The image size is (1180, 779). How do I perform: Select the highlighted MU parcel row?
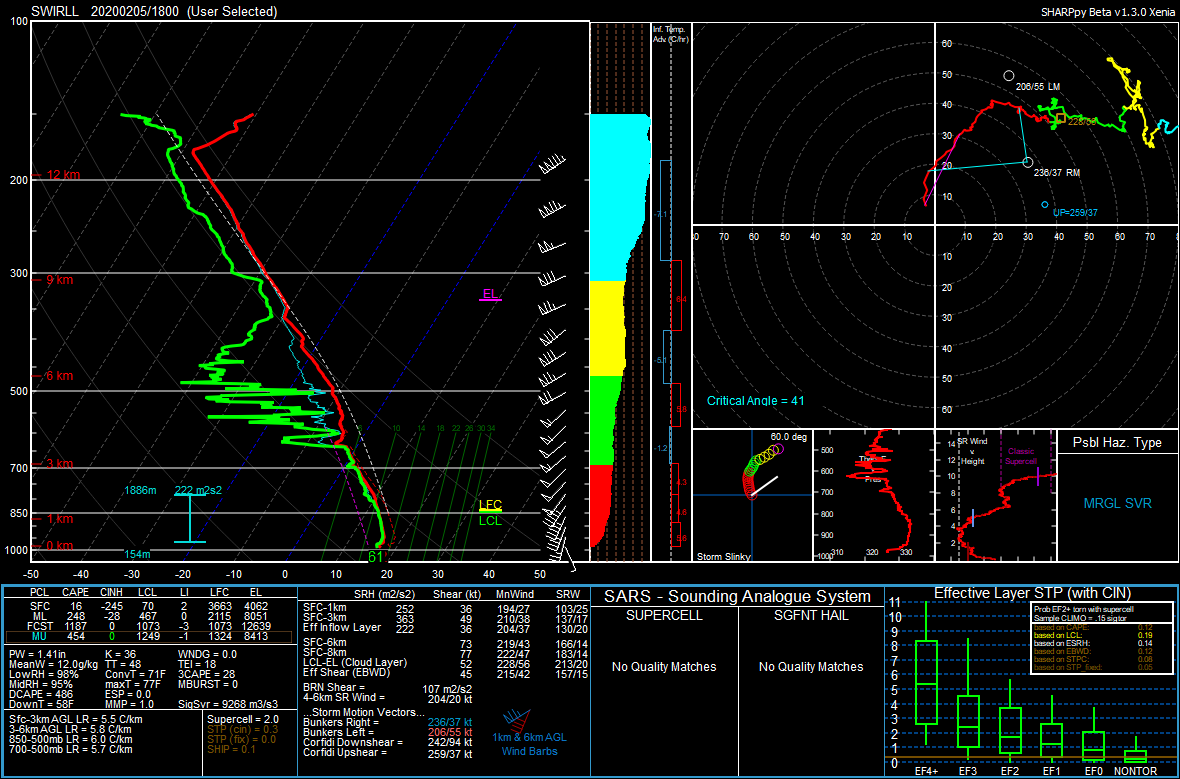point(149,636)
